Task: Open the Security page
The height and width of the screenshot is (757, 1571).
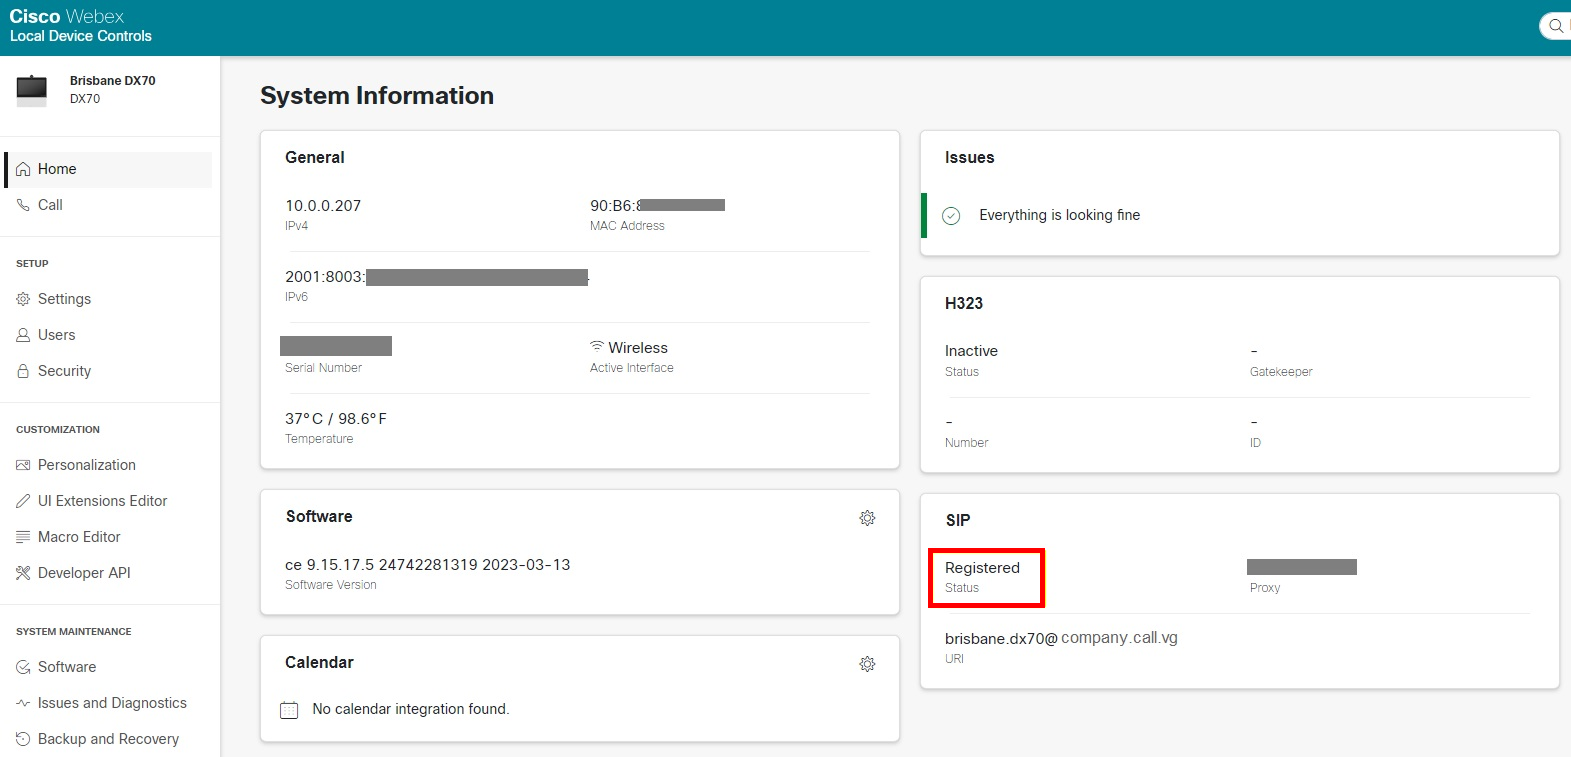Action: [x=108, y=371]
